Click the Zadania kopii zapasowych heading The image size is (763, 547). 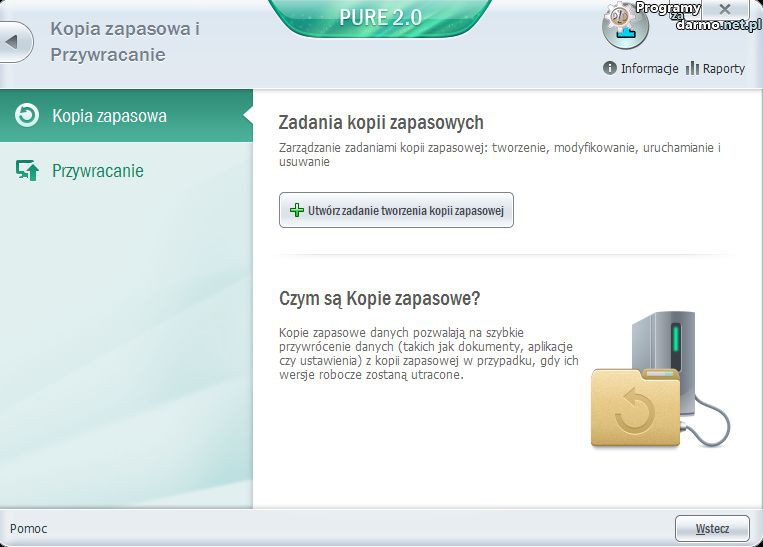point(381,122)
